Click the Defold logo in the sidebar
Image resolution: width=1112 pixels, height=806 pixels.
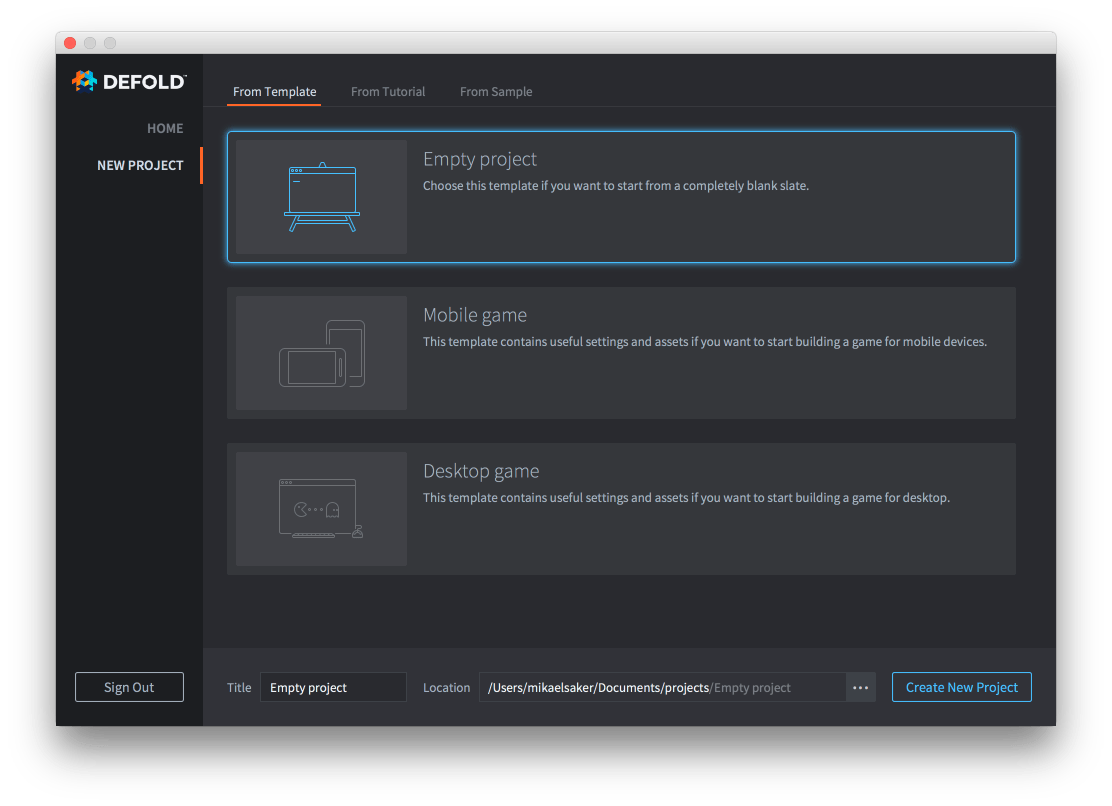pos(129,81)
